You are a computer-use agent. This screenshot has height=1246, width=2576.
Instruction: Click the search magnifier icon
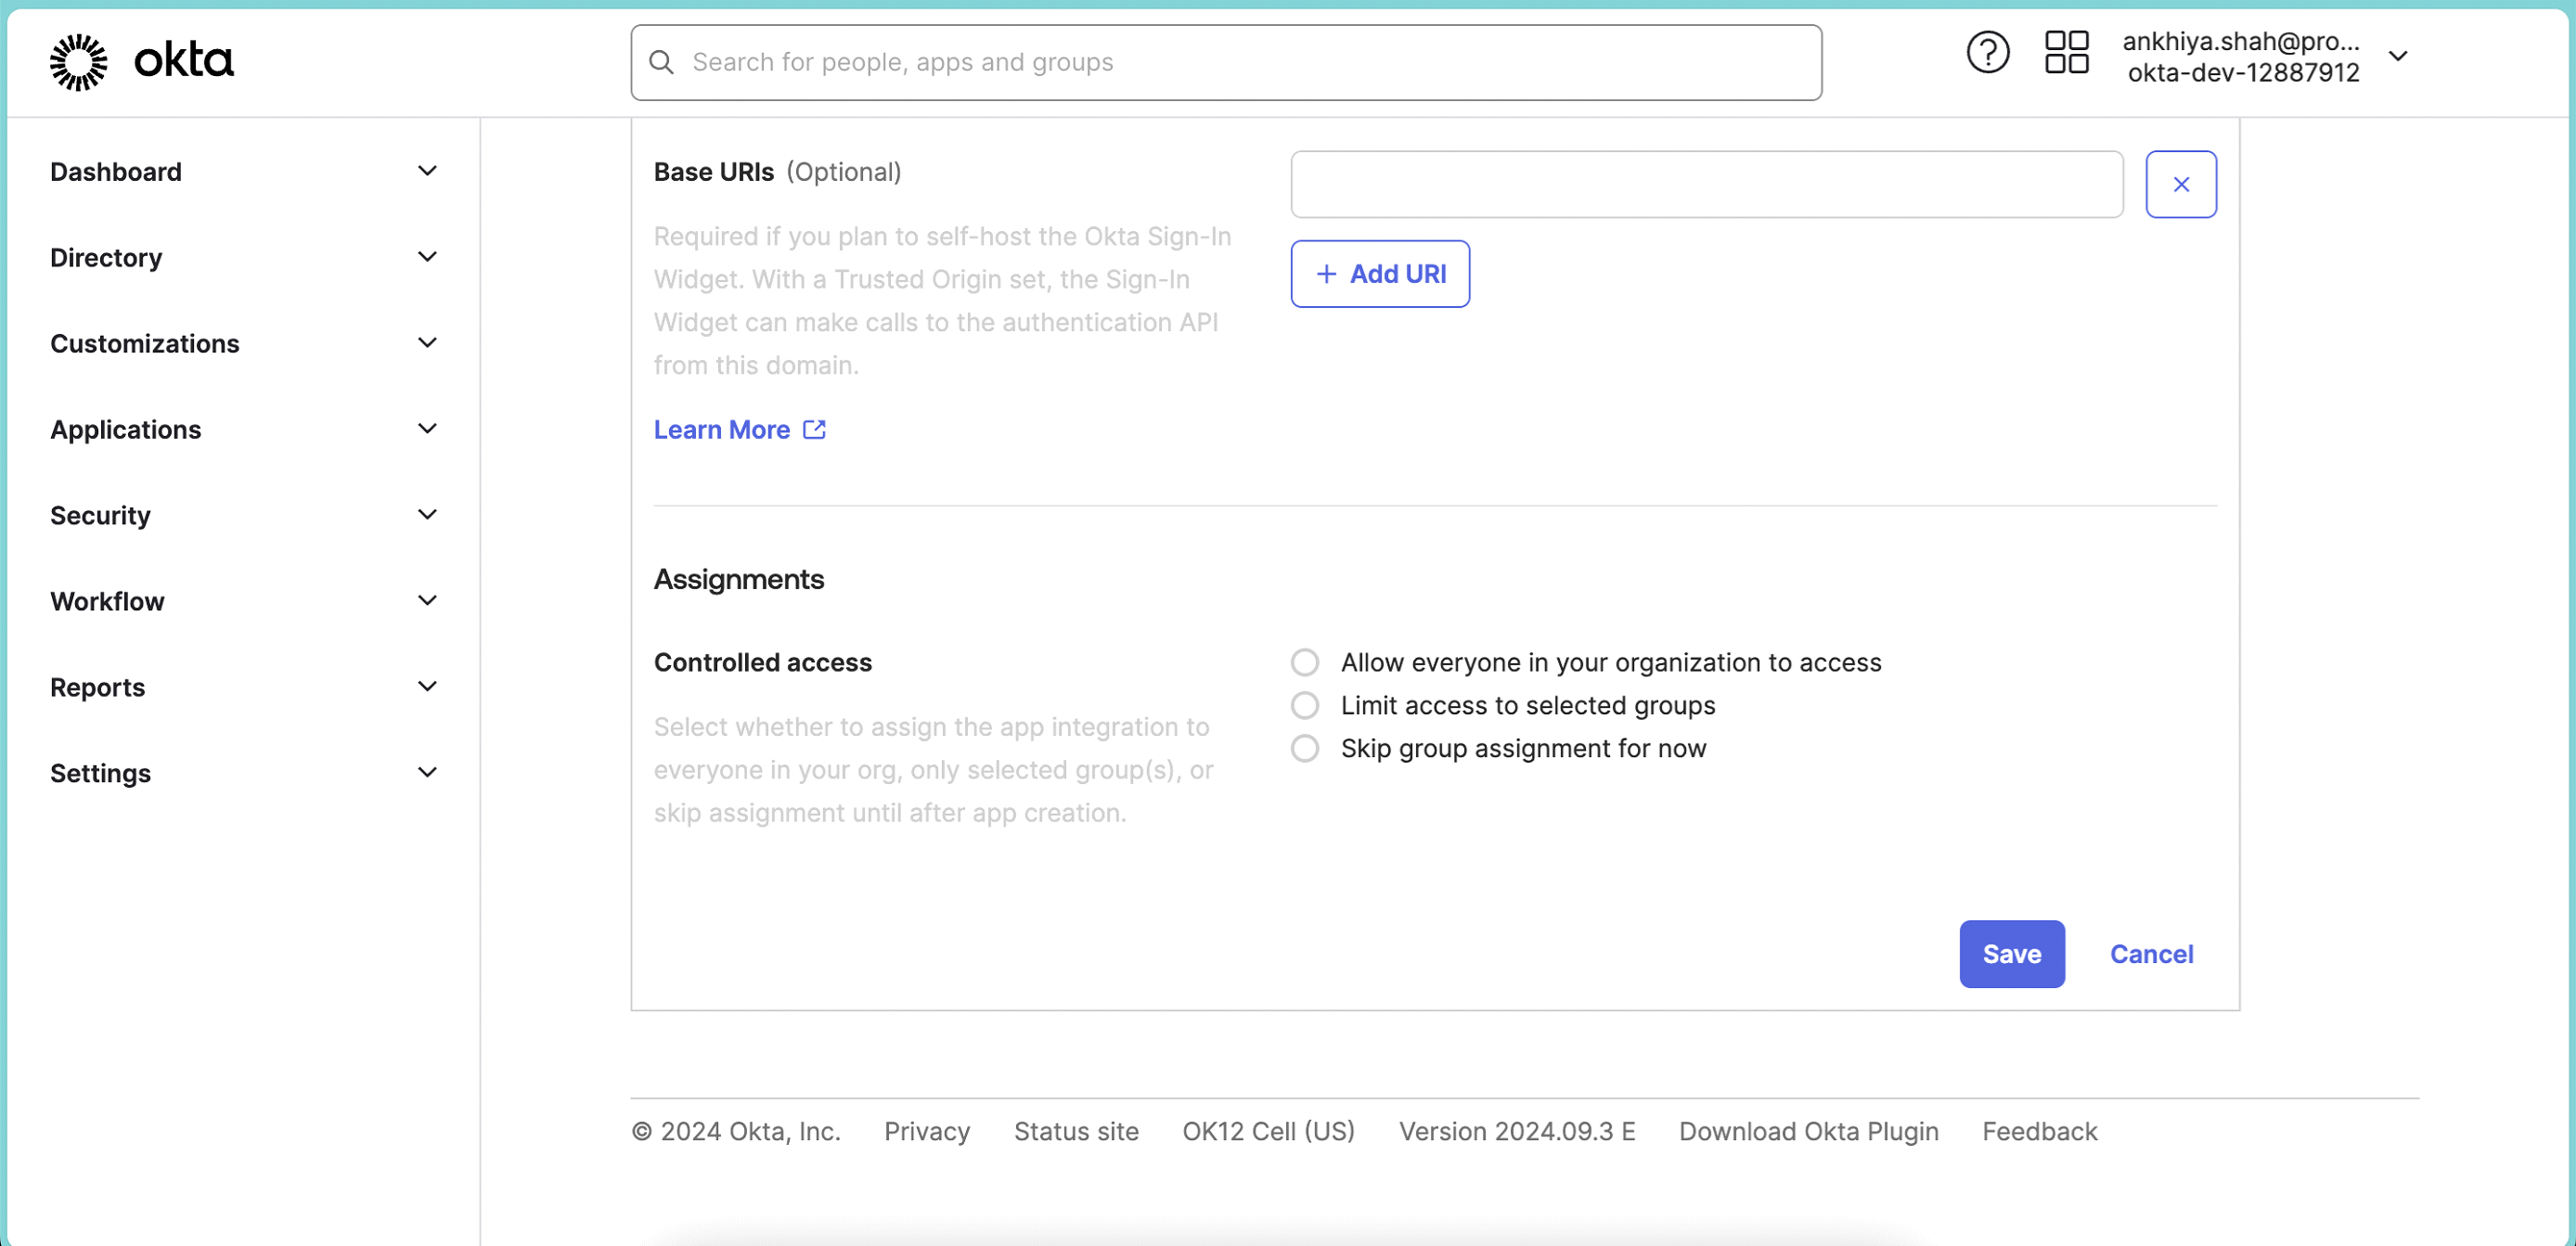(x=661, y=61)
